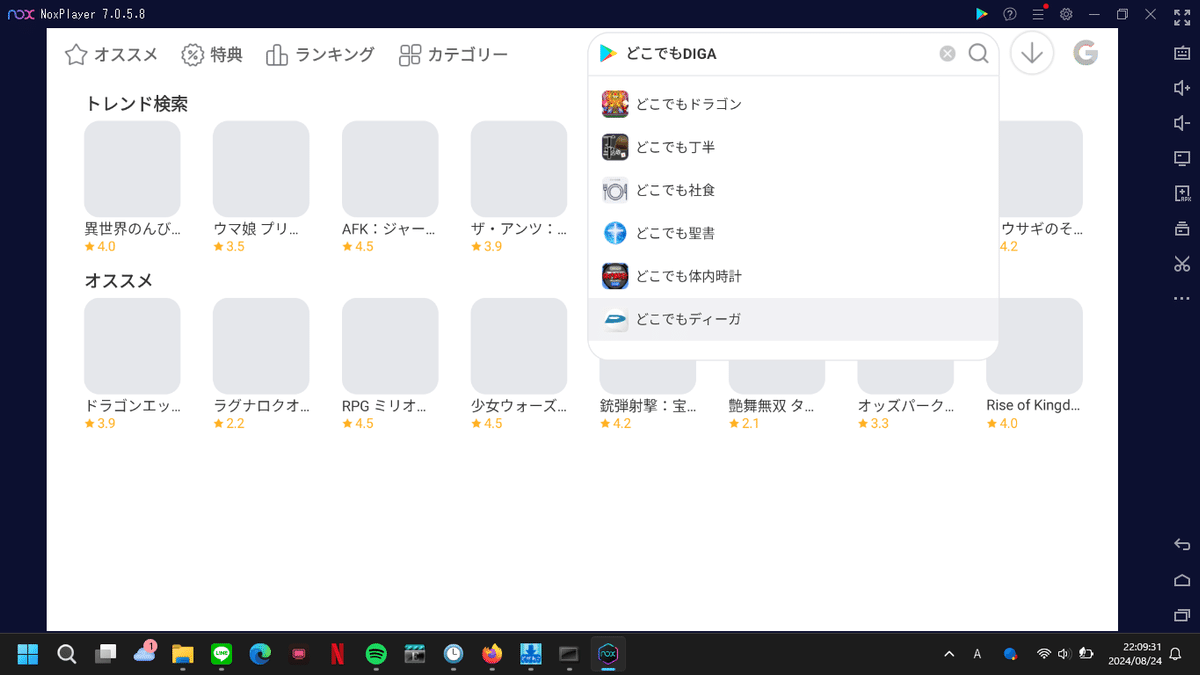The width and height of the screenshot is (1200, 675).
Task: Open Spotify from the Windows taskbar
Action: coord(375,654)
